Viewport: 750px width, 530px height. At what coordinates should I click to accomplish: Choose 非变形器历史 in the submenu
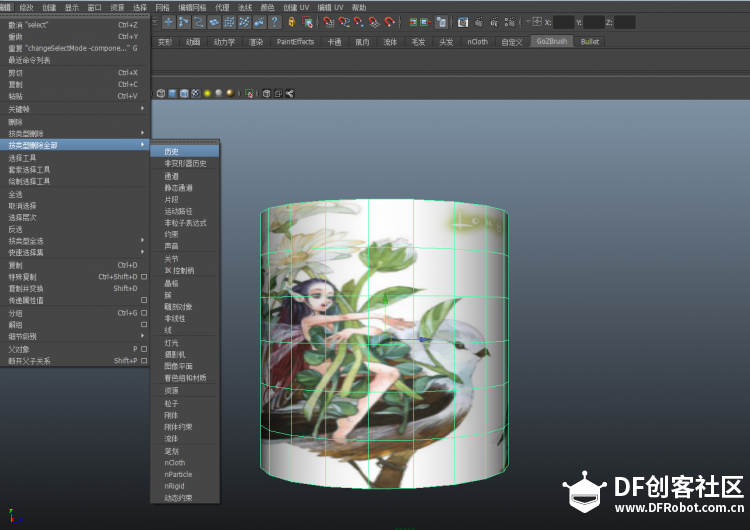tap(185, 164)
